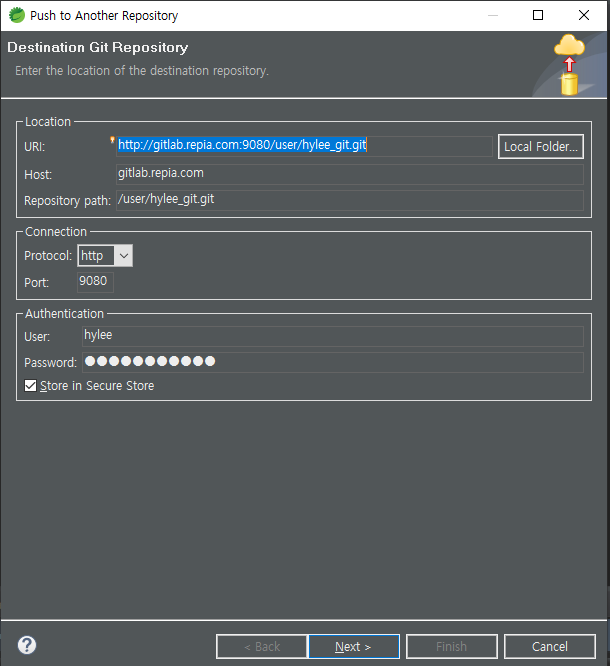Screen dimensions: 610x666
Task: Click into the Host field
Action: (x=348, y=173)
